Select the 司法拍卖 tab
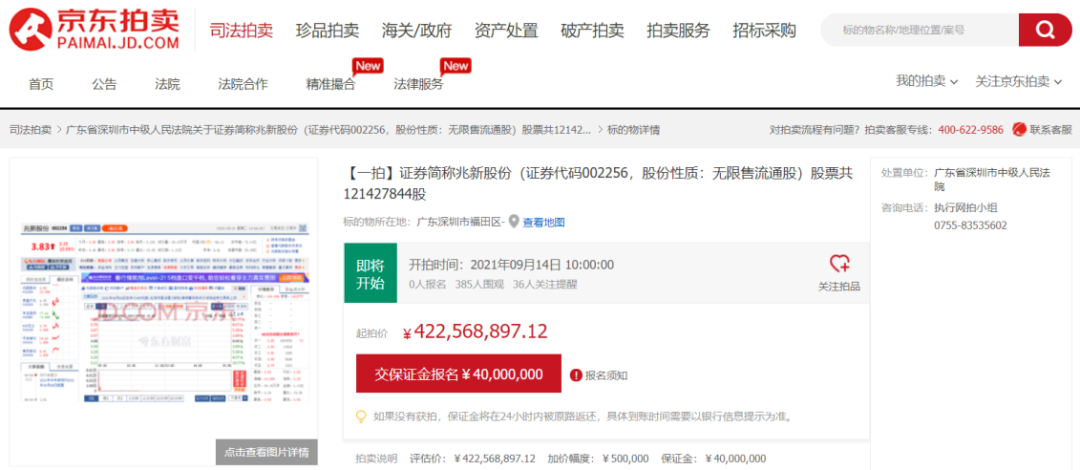The height and width of the screenshot is (470, 1080). 241,30
